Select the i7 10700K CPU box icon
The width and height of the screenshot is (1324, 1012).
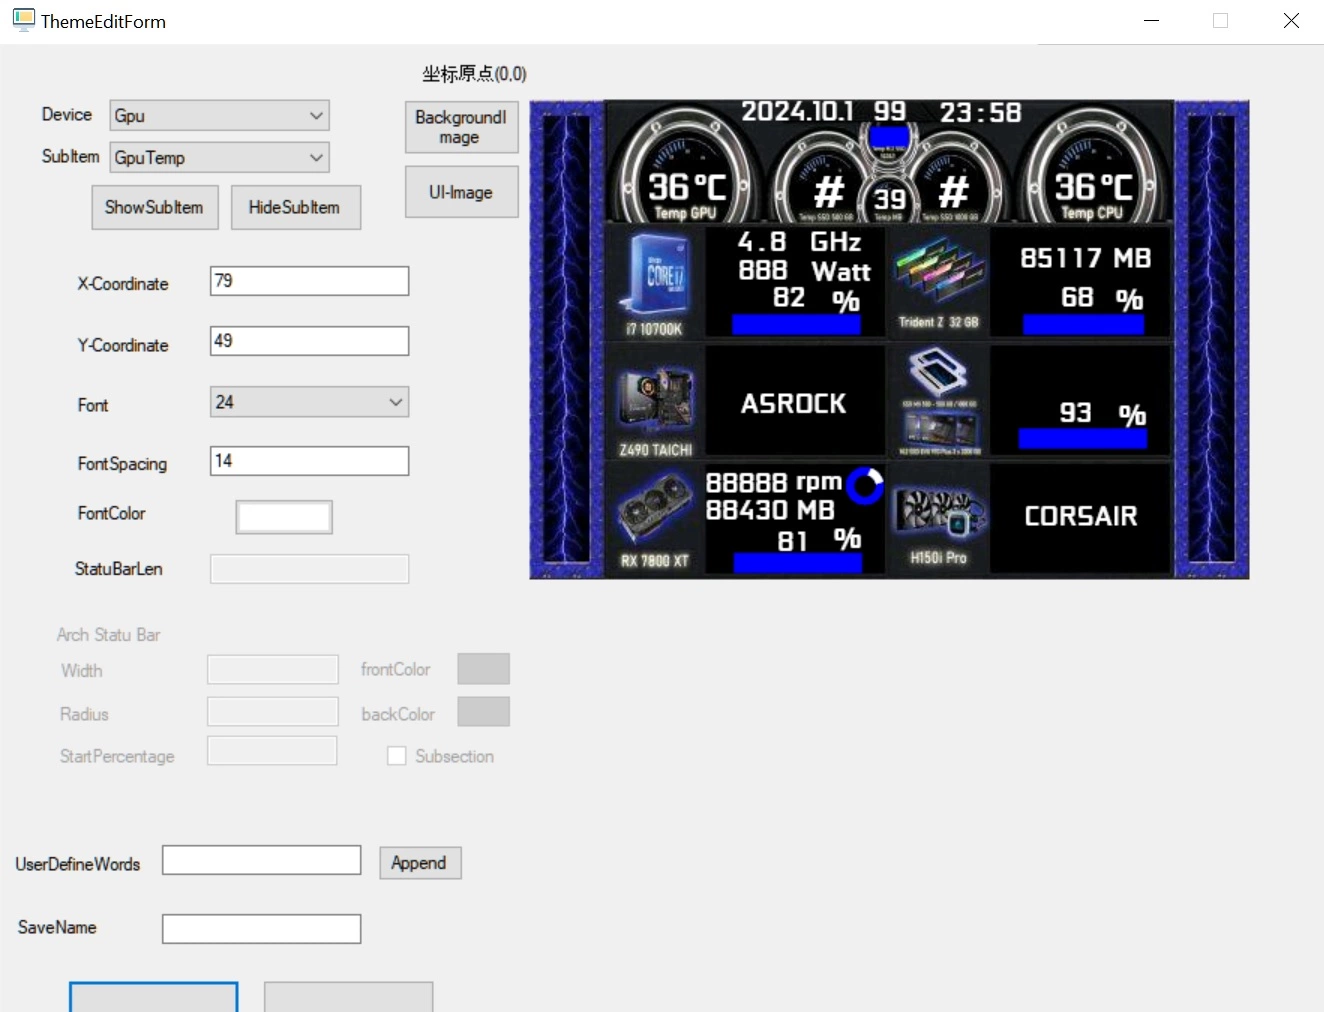pos(656,275)
